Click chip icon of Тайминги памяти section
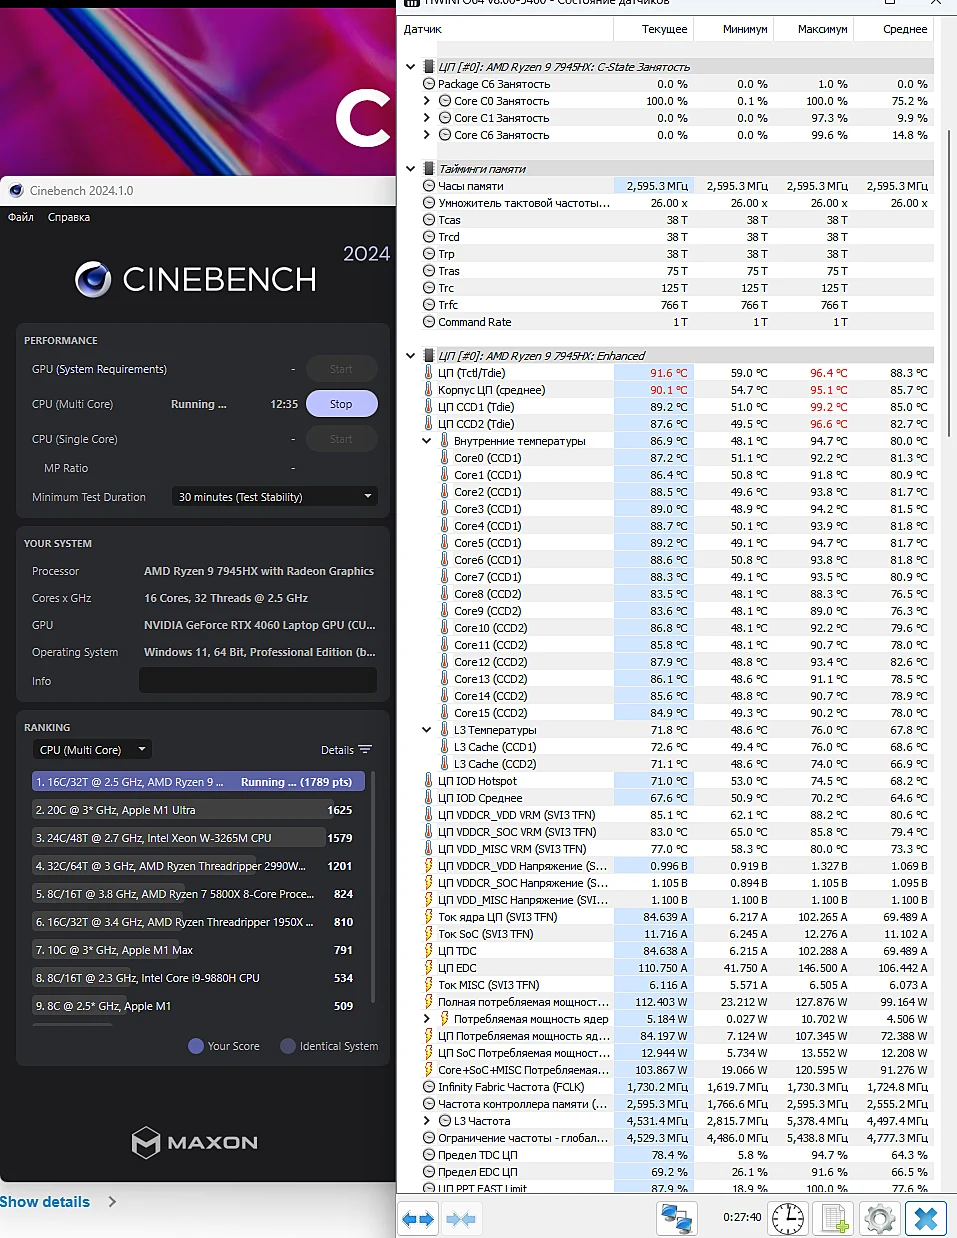The image size is (957, 1238). pos(429,169)
